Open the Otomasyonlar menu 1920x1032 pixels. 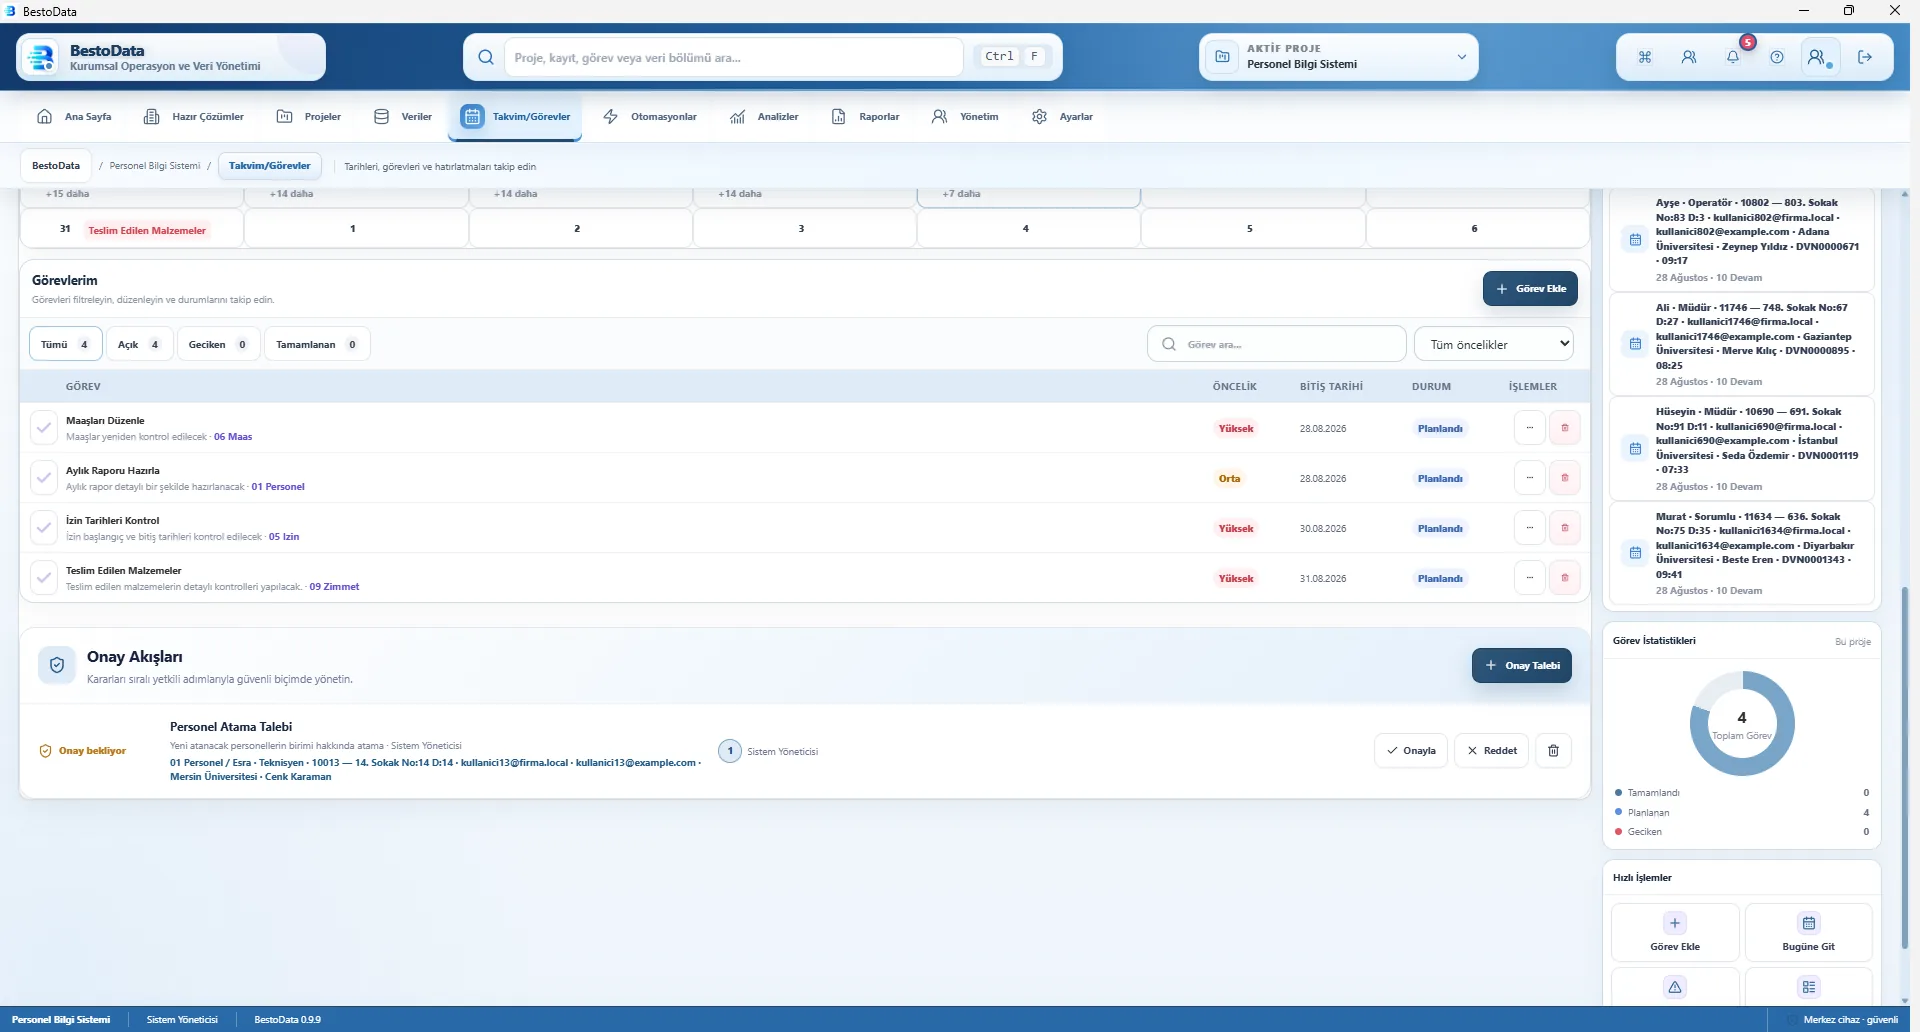(650, 117)
